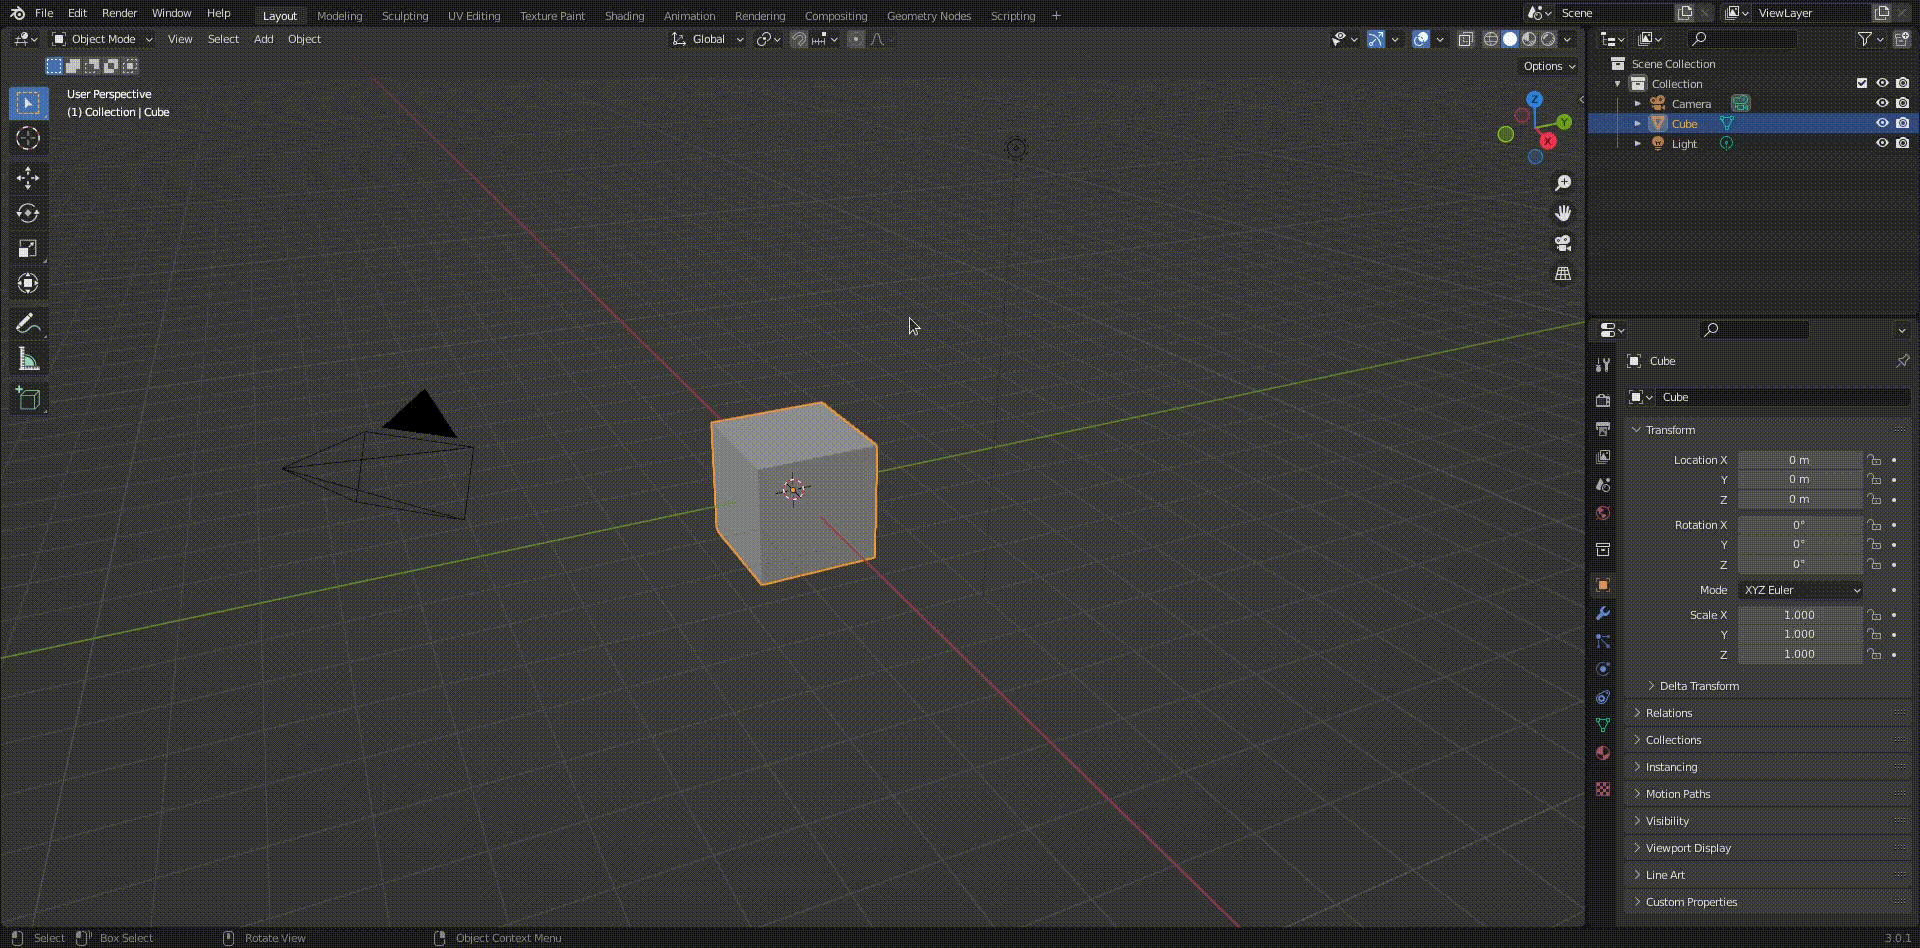The height and width of the screenshot is (948, 1920).
Task: Toggle visibility of the Light object
Action: point(1881,143)
